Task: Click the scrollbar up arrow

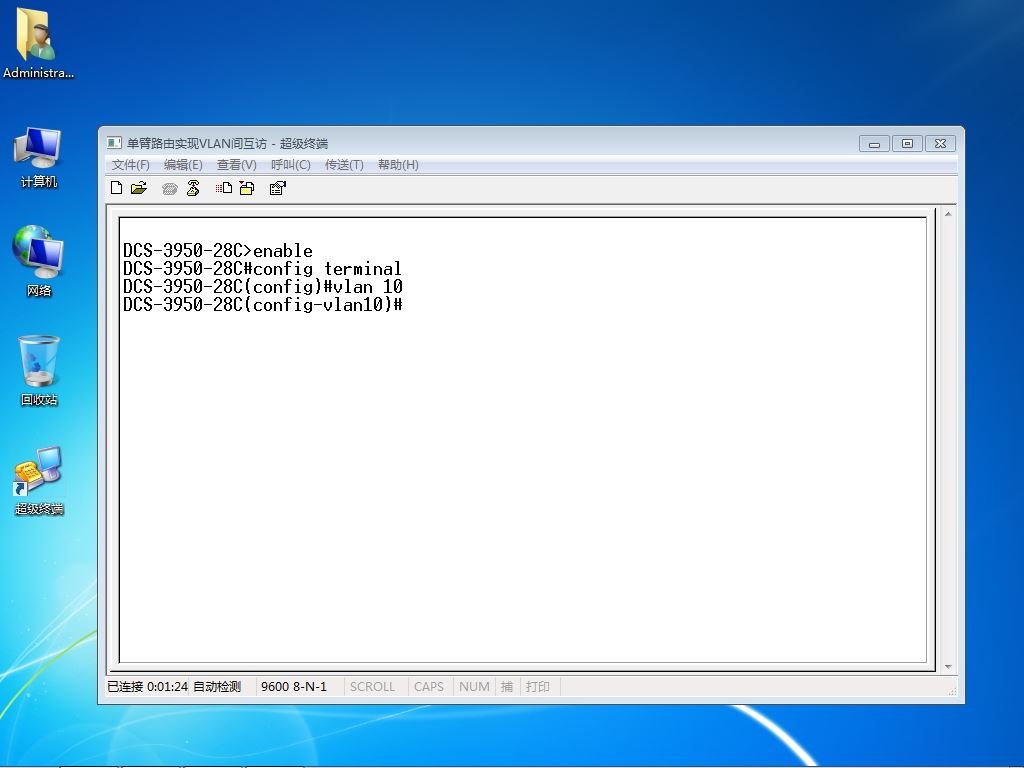Action: [948, 214]
